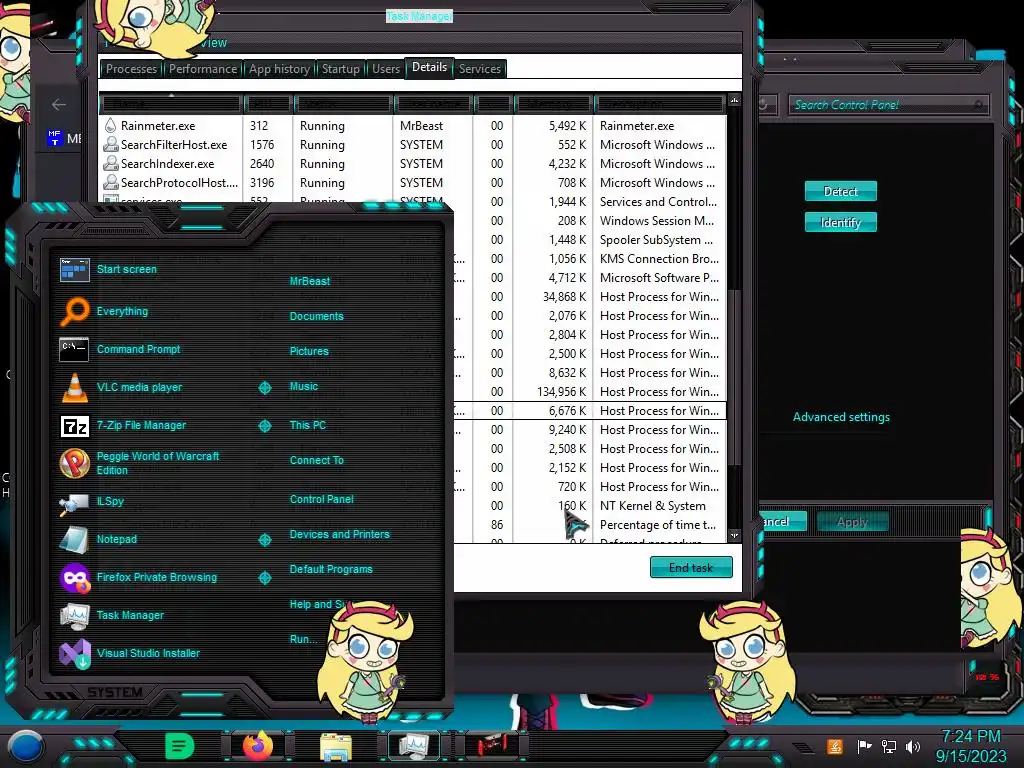Select Task Manager taskbar button
This screenshot has width=1024, height=768.
tap(414, 746)
